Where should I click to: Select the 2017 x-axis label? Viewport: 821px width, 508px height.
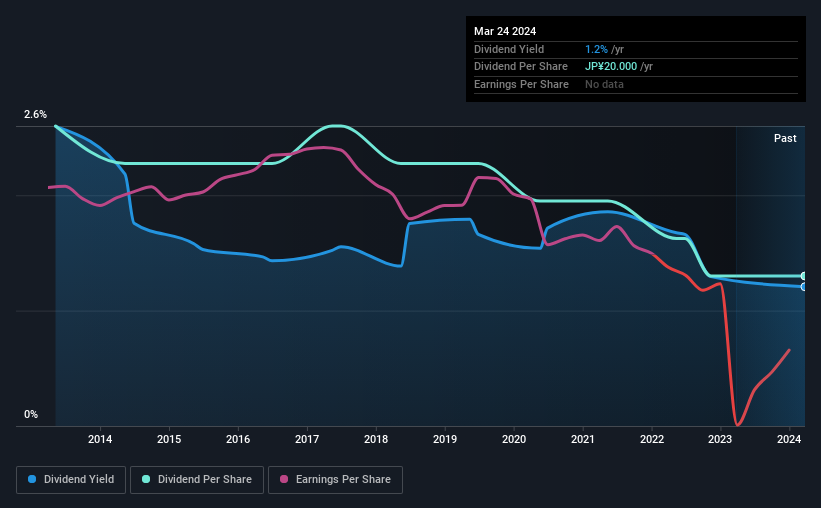pos(307,439)
